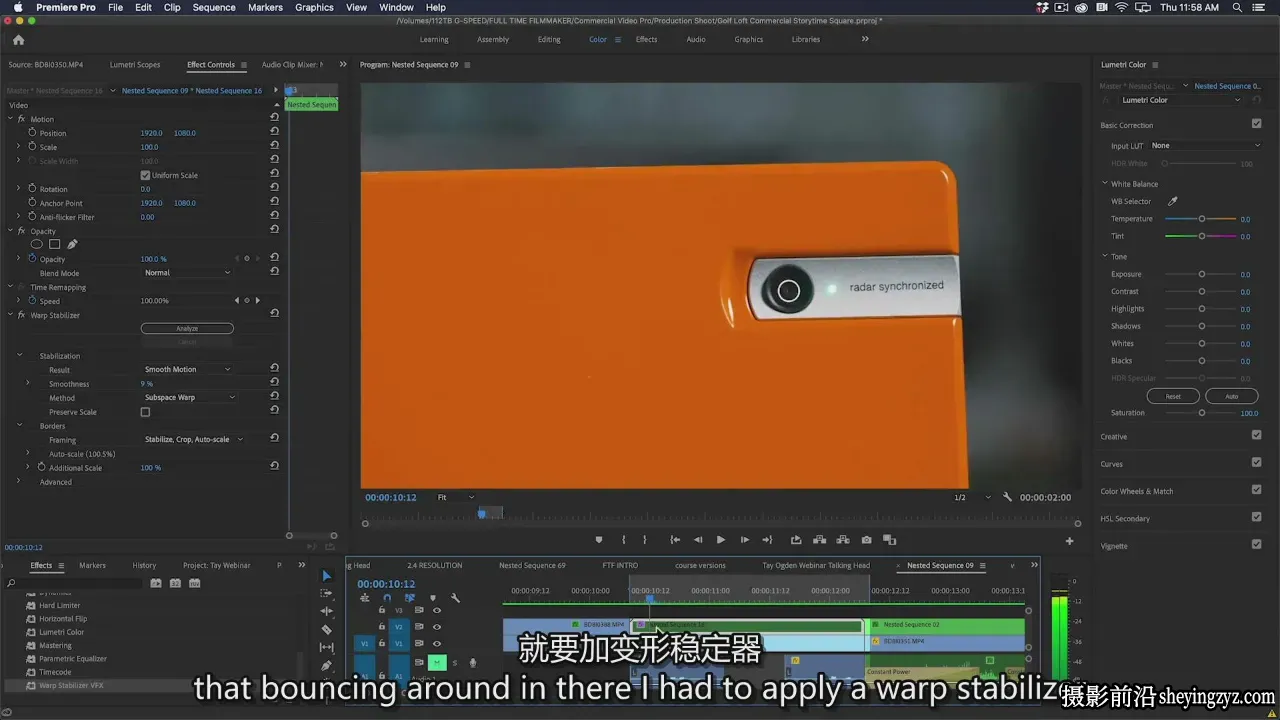Open timeline display settings wrench
1280x720 pixels.
coord(455,598)
